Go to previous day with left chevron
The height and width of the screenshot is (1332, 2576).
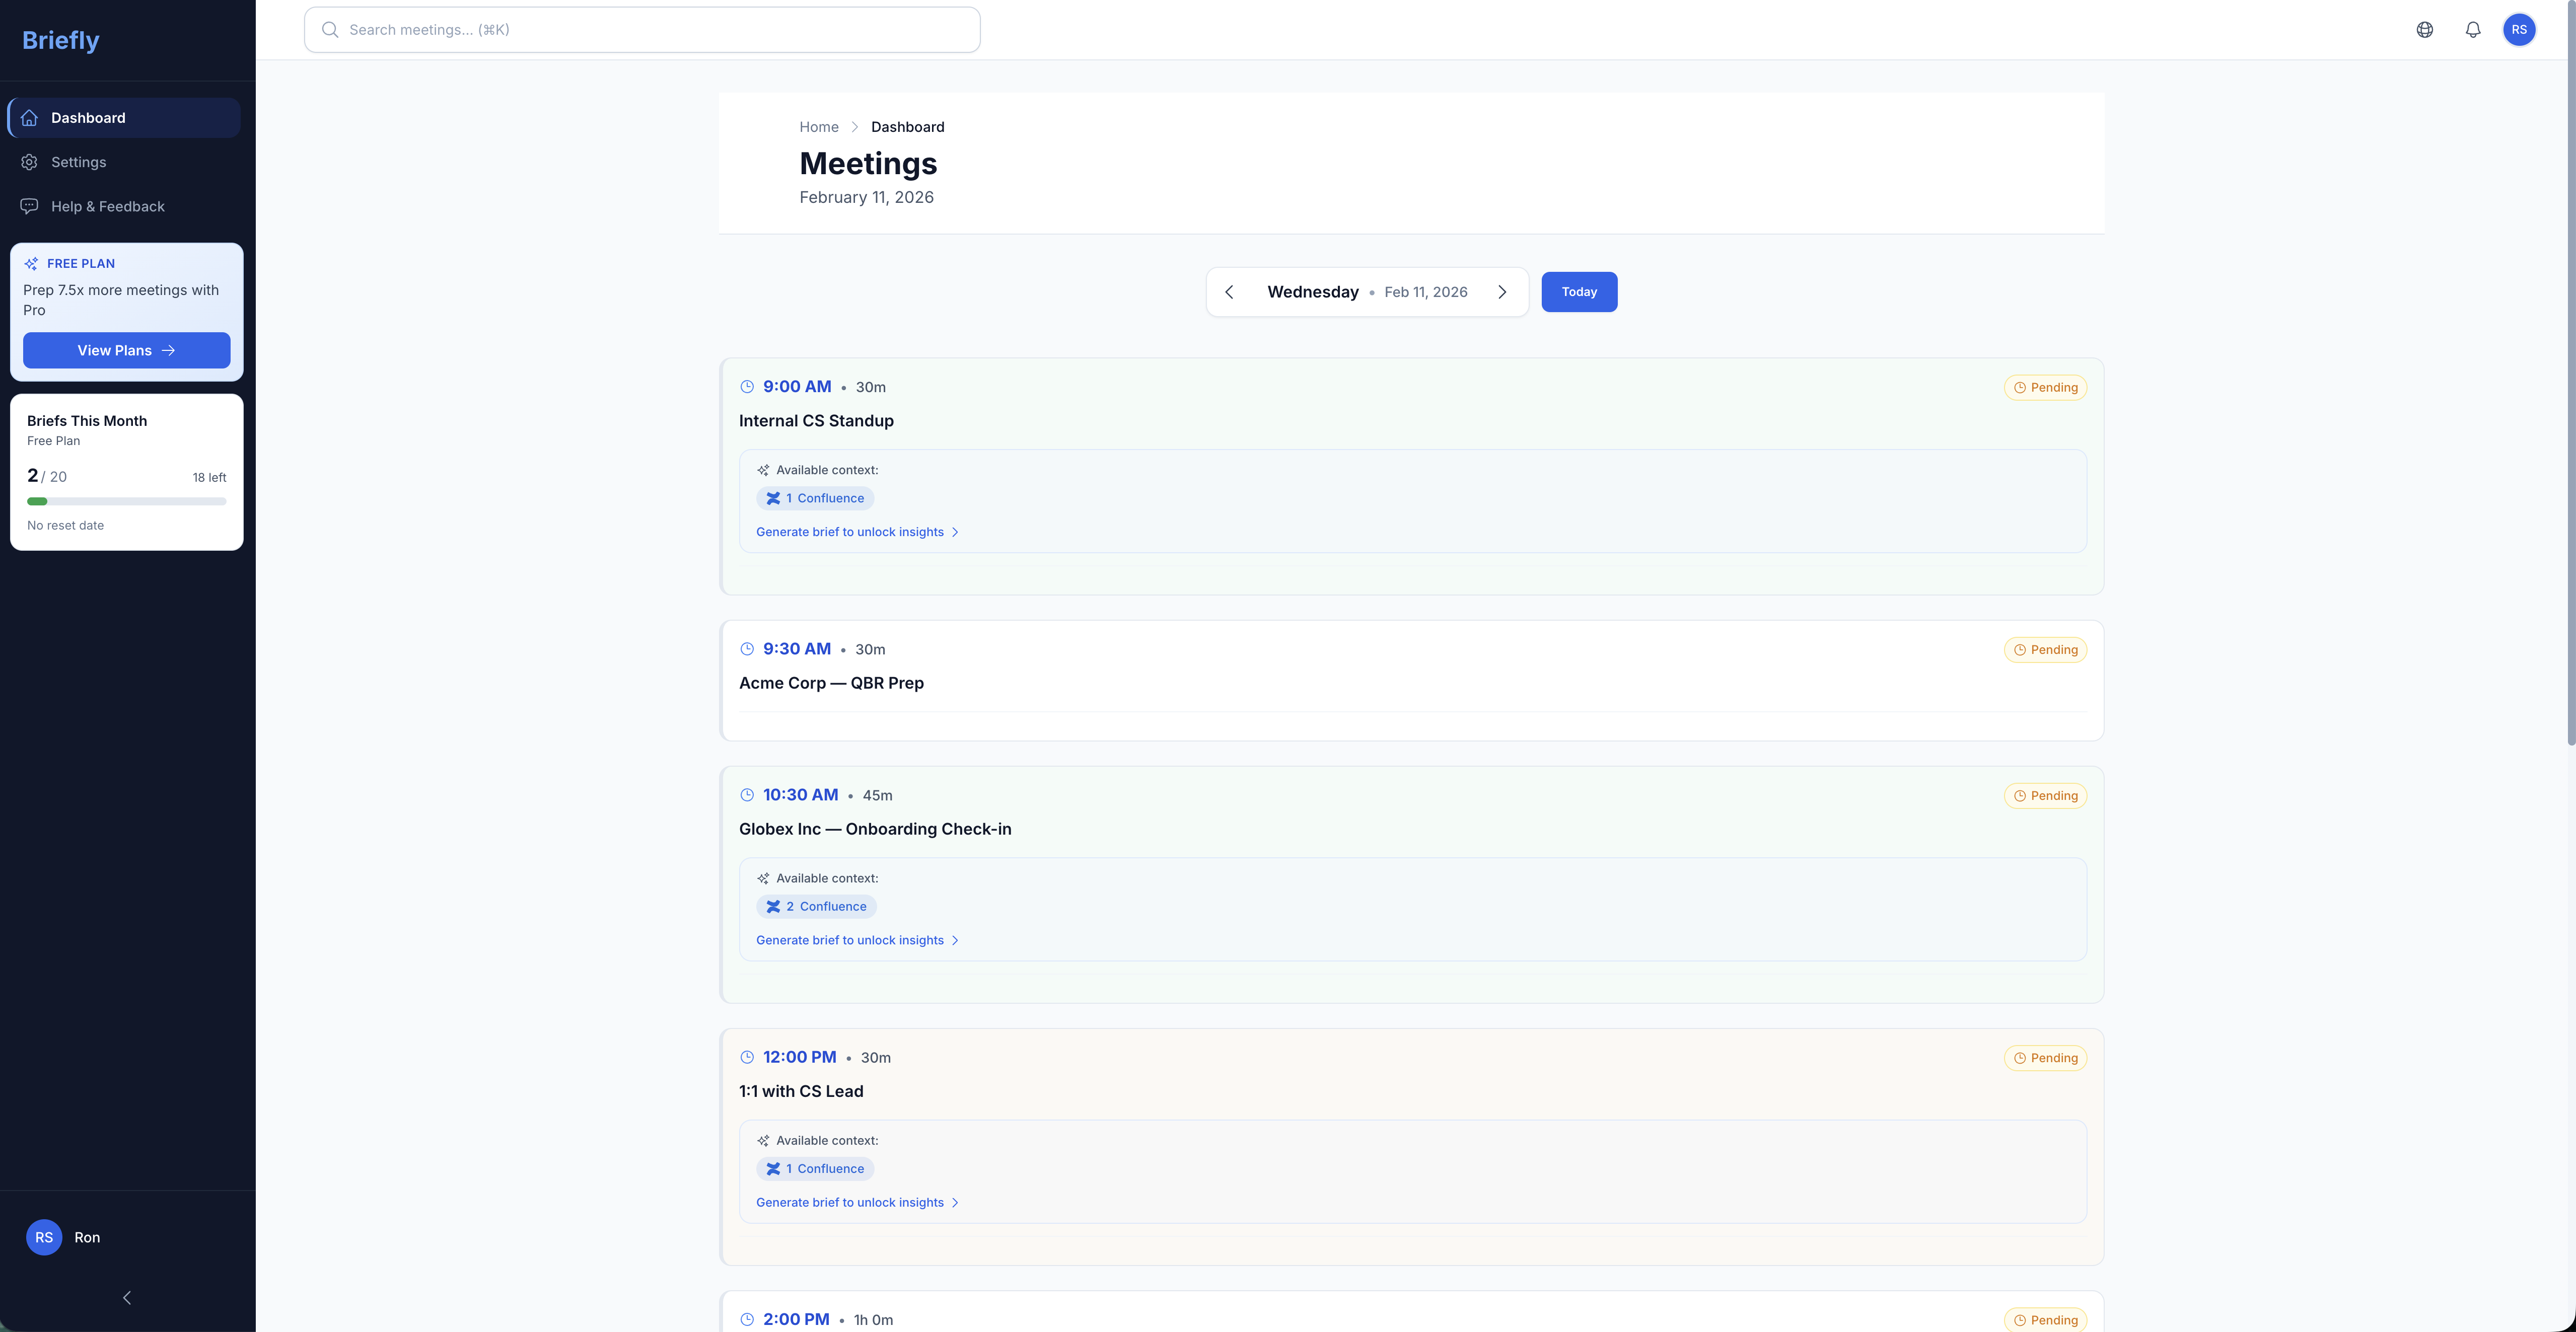click(x=1229, y=291)
